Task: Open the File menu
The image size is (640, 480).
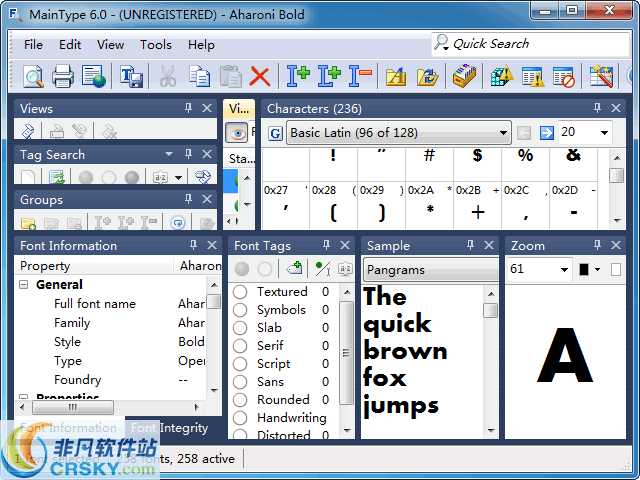Action: [x=33, y=44]
